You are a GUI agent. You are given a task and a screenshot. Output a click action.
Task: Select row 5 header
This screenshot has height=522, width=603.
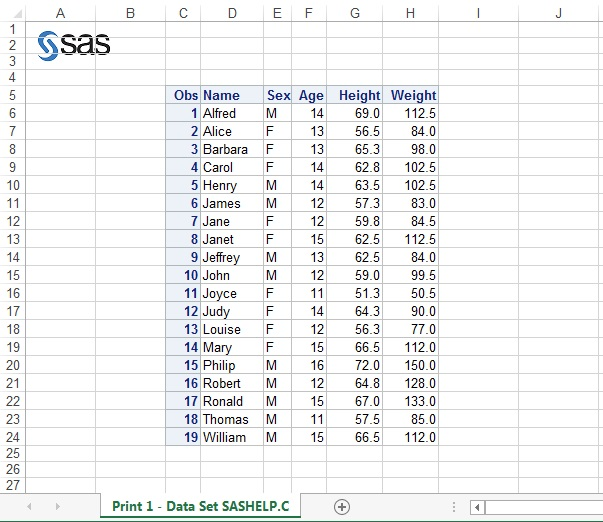point(12,96)
